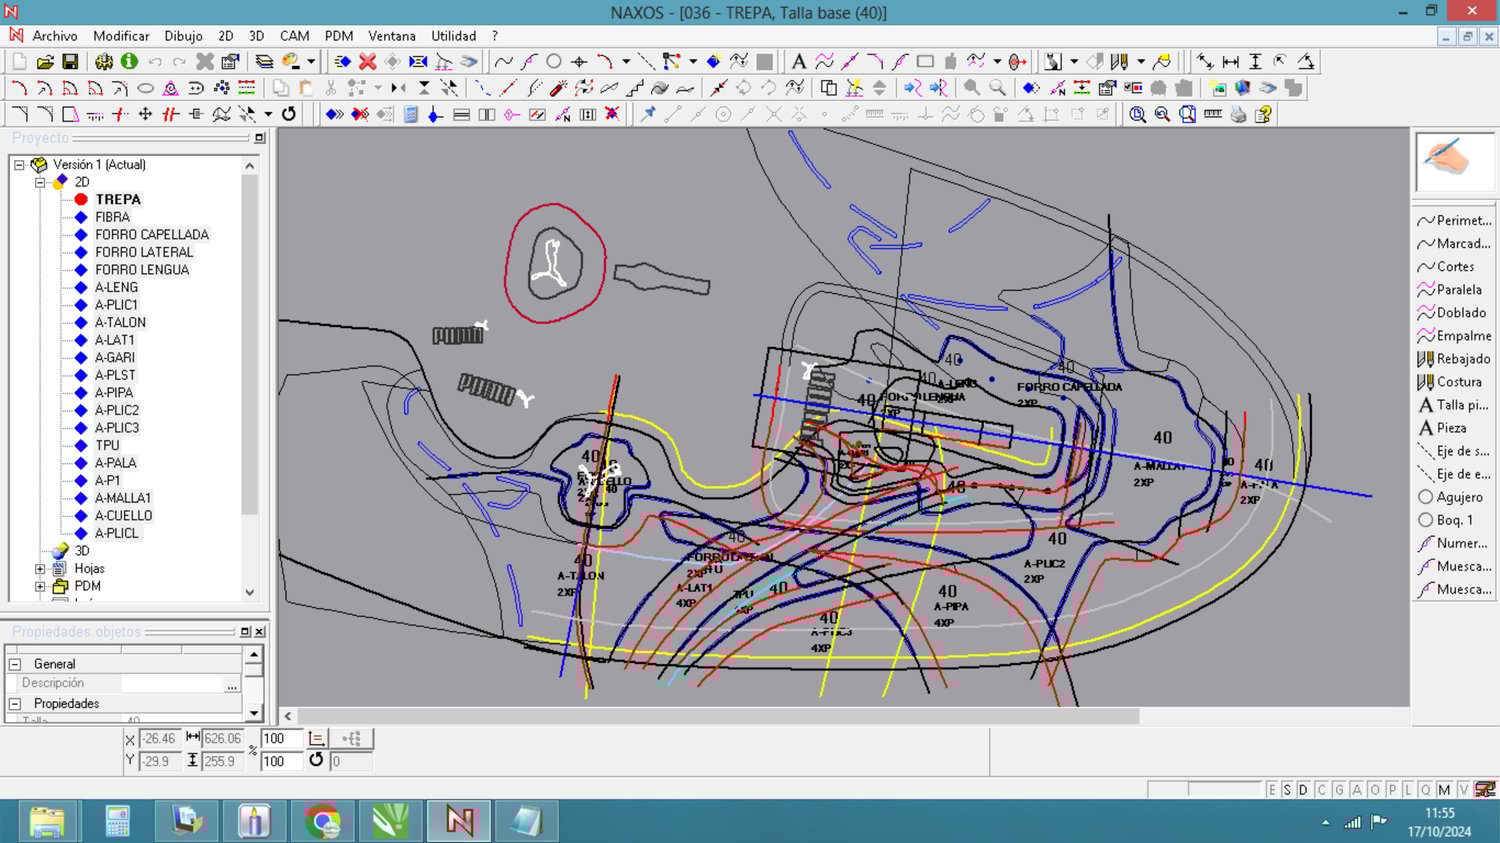This screenshot has height=843, width=1500.
Task: Select FORRO CAPELLADA in the project tree
Action: point(151,235)
